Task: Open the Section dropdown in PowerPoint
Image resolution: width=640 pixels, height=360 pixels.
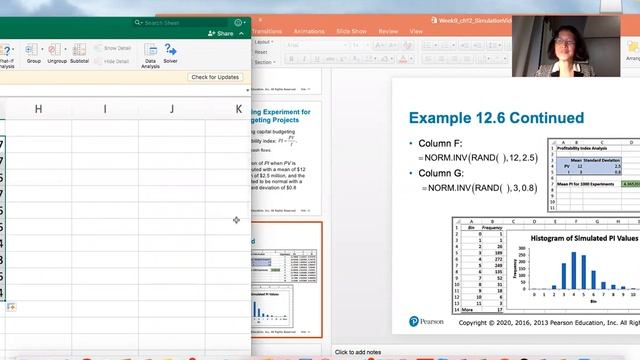Action: 265,62
